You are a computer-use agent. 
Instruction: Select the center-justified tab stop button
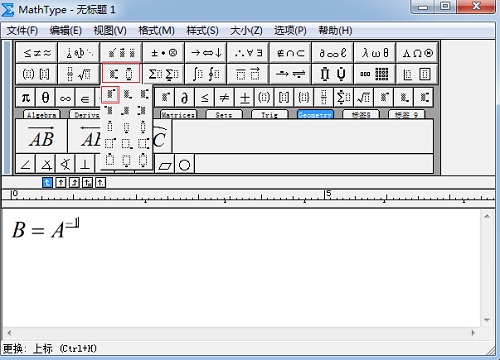(61, 182)
